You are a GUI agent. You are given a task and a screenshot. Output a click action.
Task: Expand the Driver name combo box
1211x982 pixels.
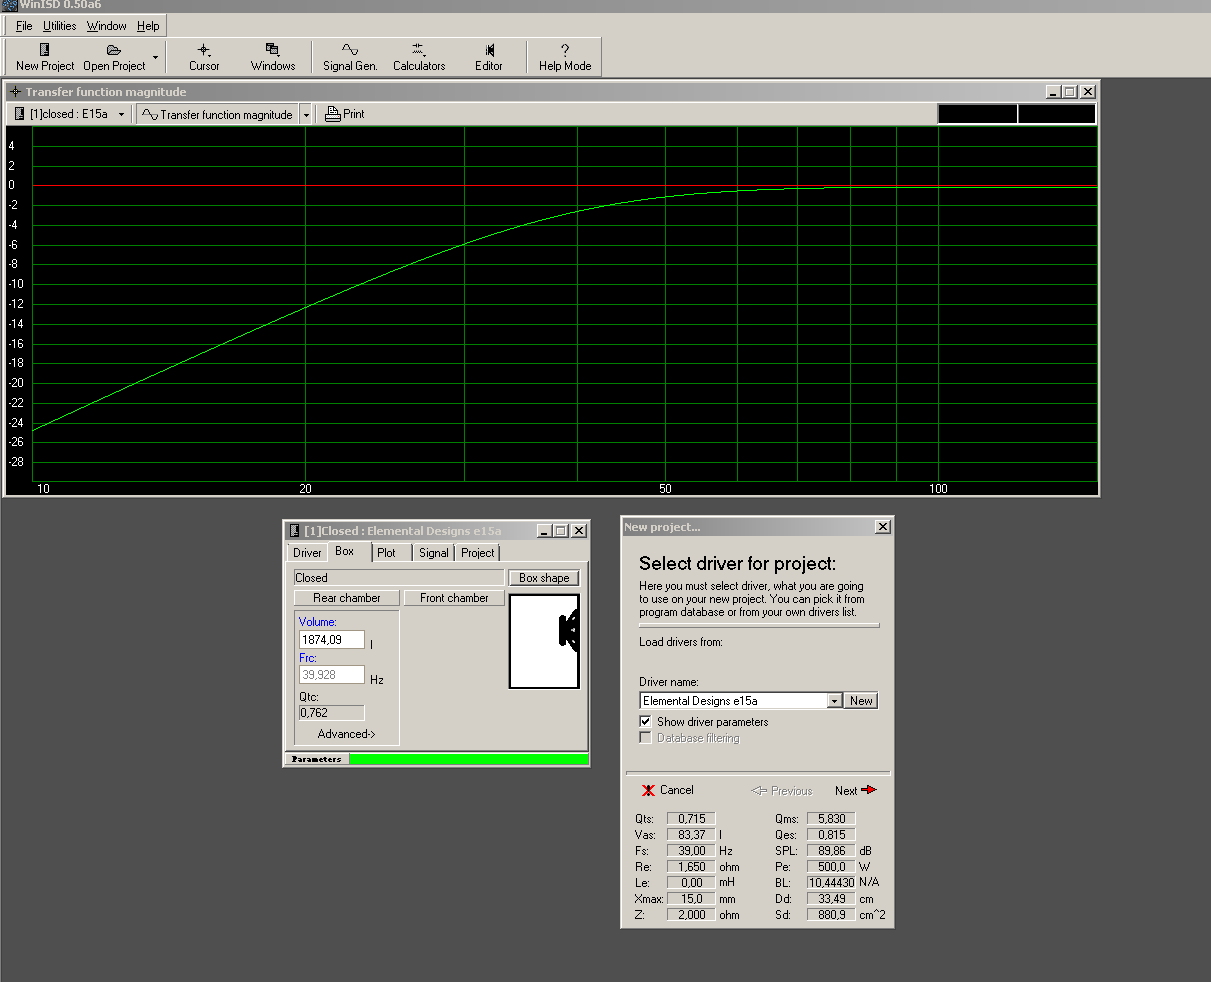(x=834, y=701)
